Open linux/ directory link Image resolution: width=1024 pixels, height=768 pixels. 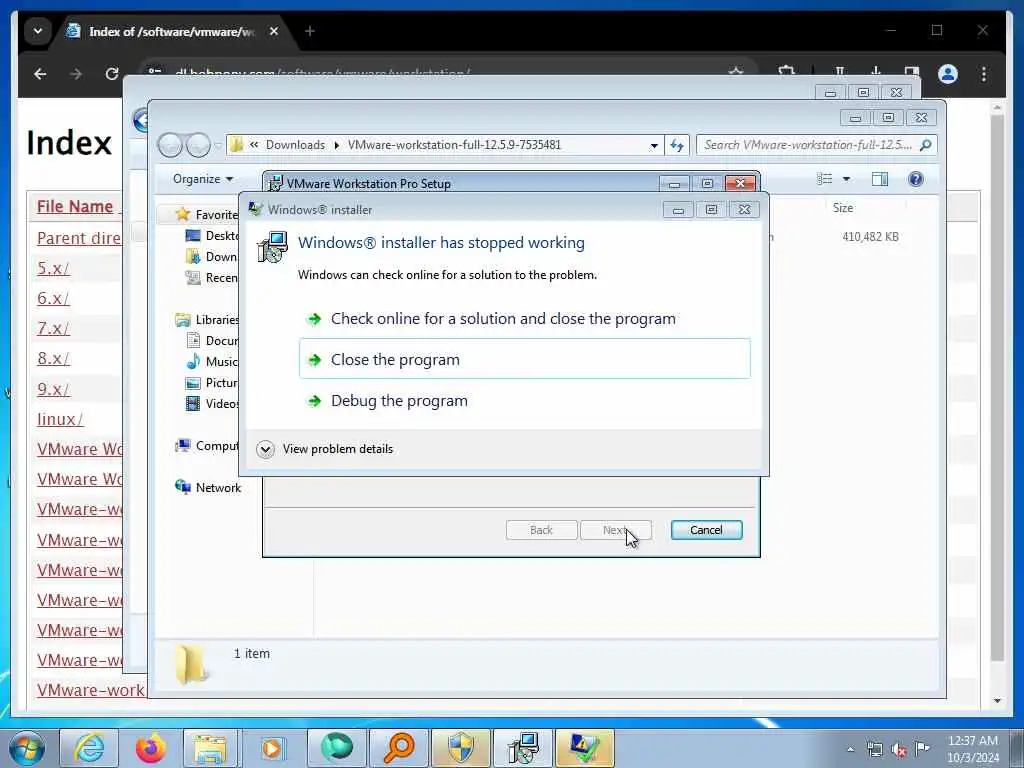point(60,419)
